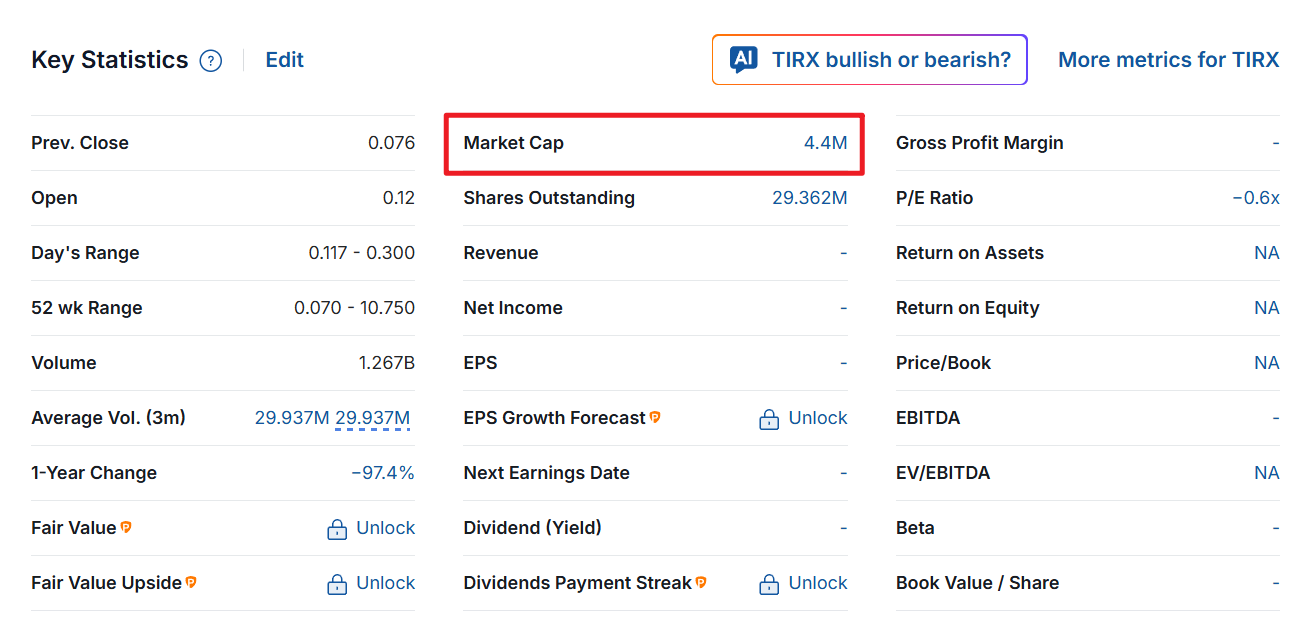Open More metrics for TIRX link
This screenshot has width=1307, height=643.
[x=1168, y=60]
